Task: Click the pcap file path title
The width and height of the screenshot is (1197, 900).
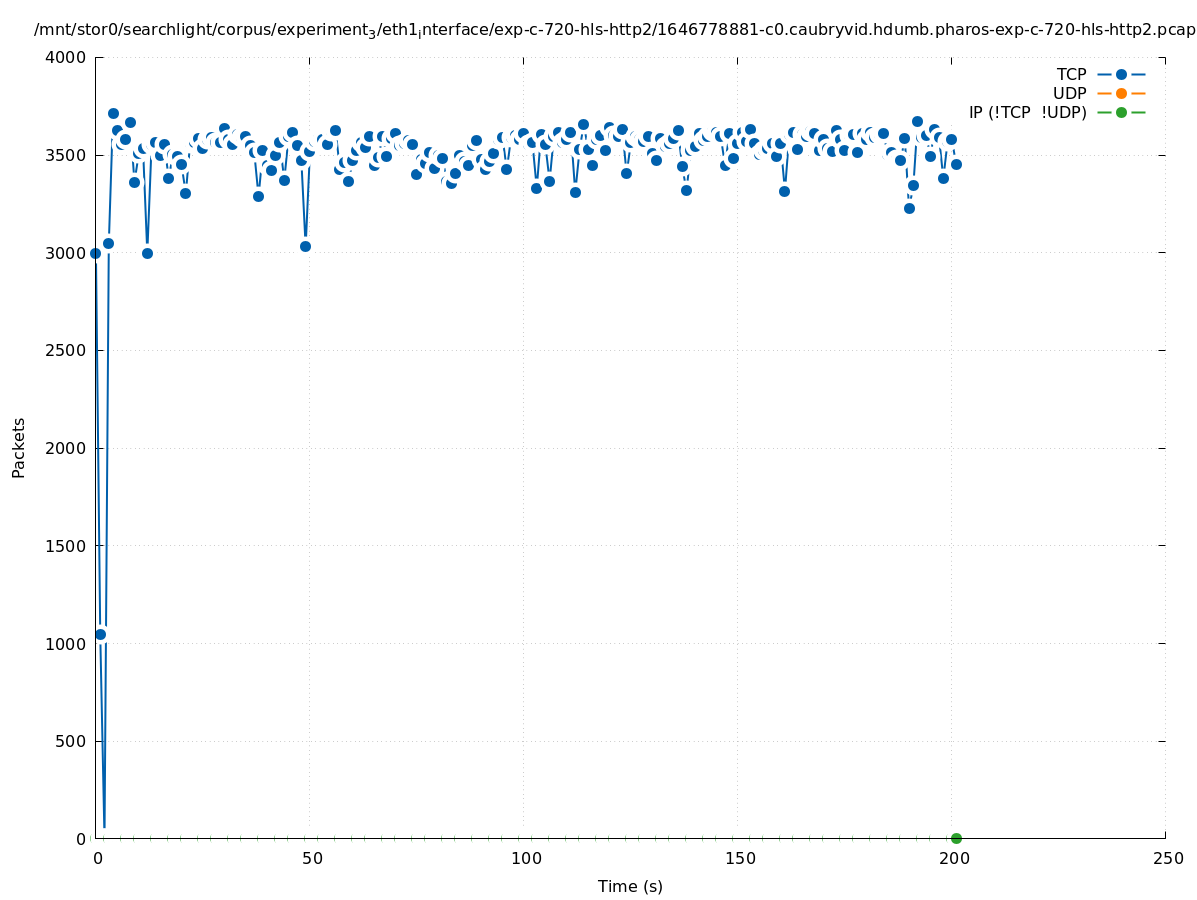Action: [614, 30]
